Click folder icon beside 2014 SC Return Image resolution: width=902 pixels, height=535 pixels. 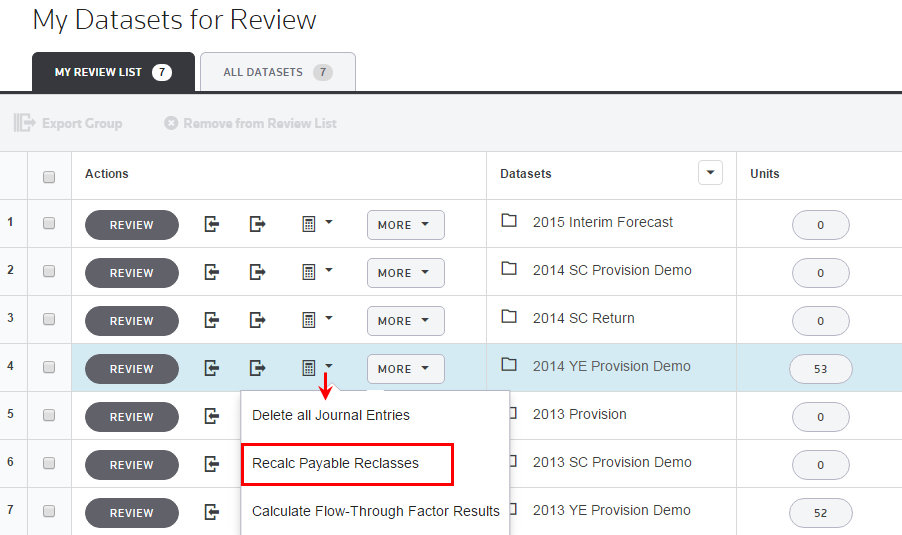(x=509, y=317)
